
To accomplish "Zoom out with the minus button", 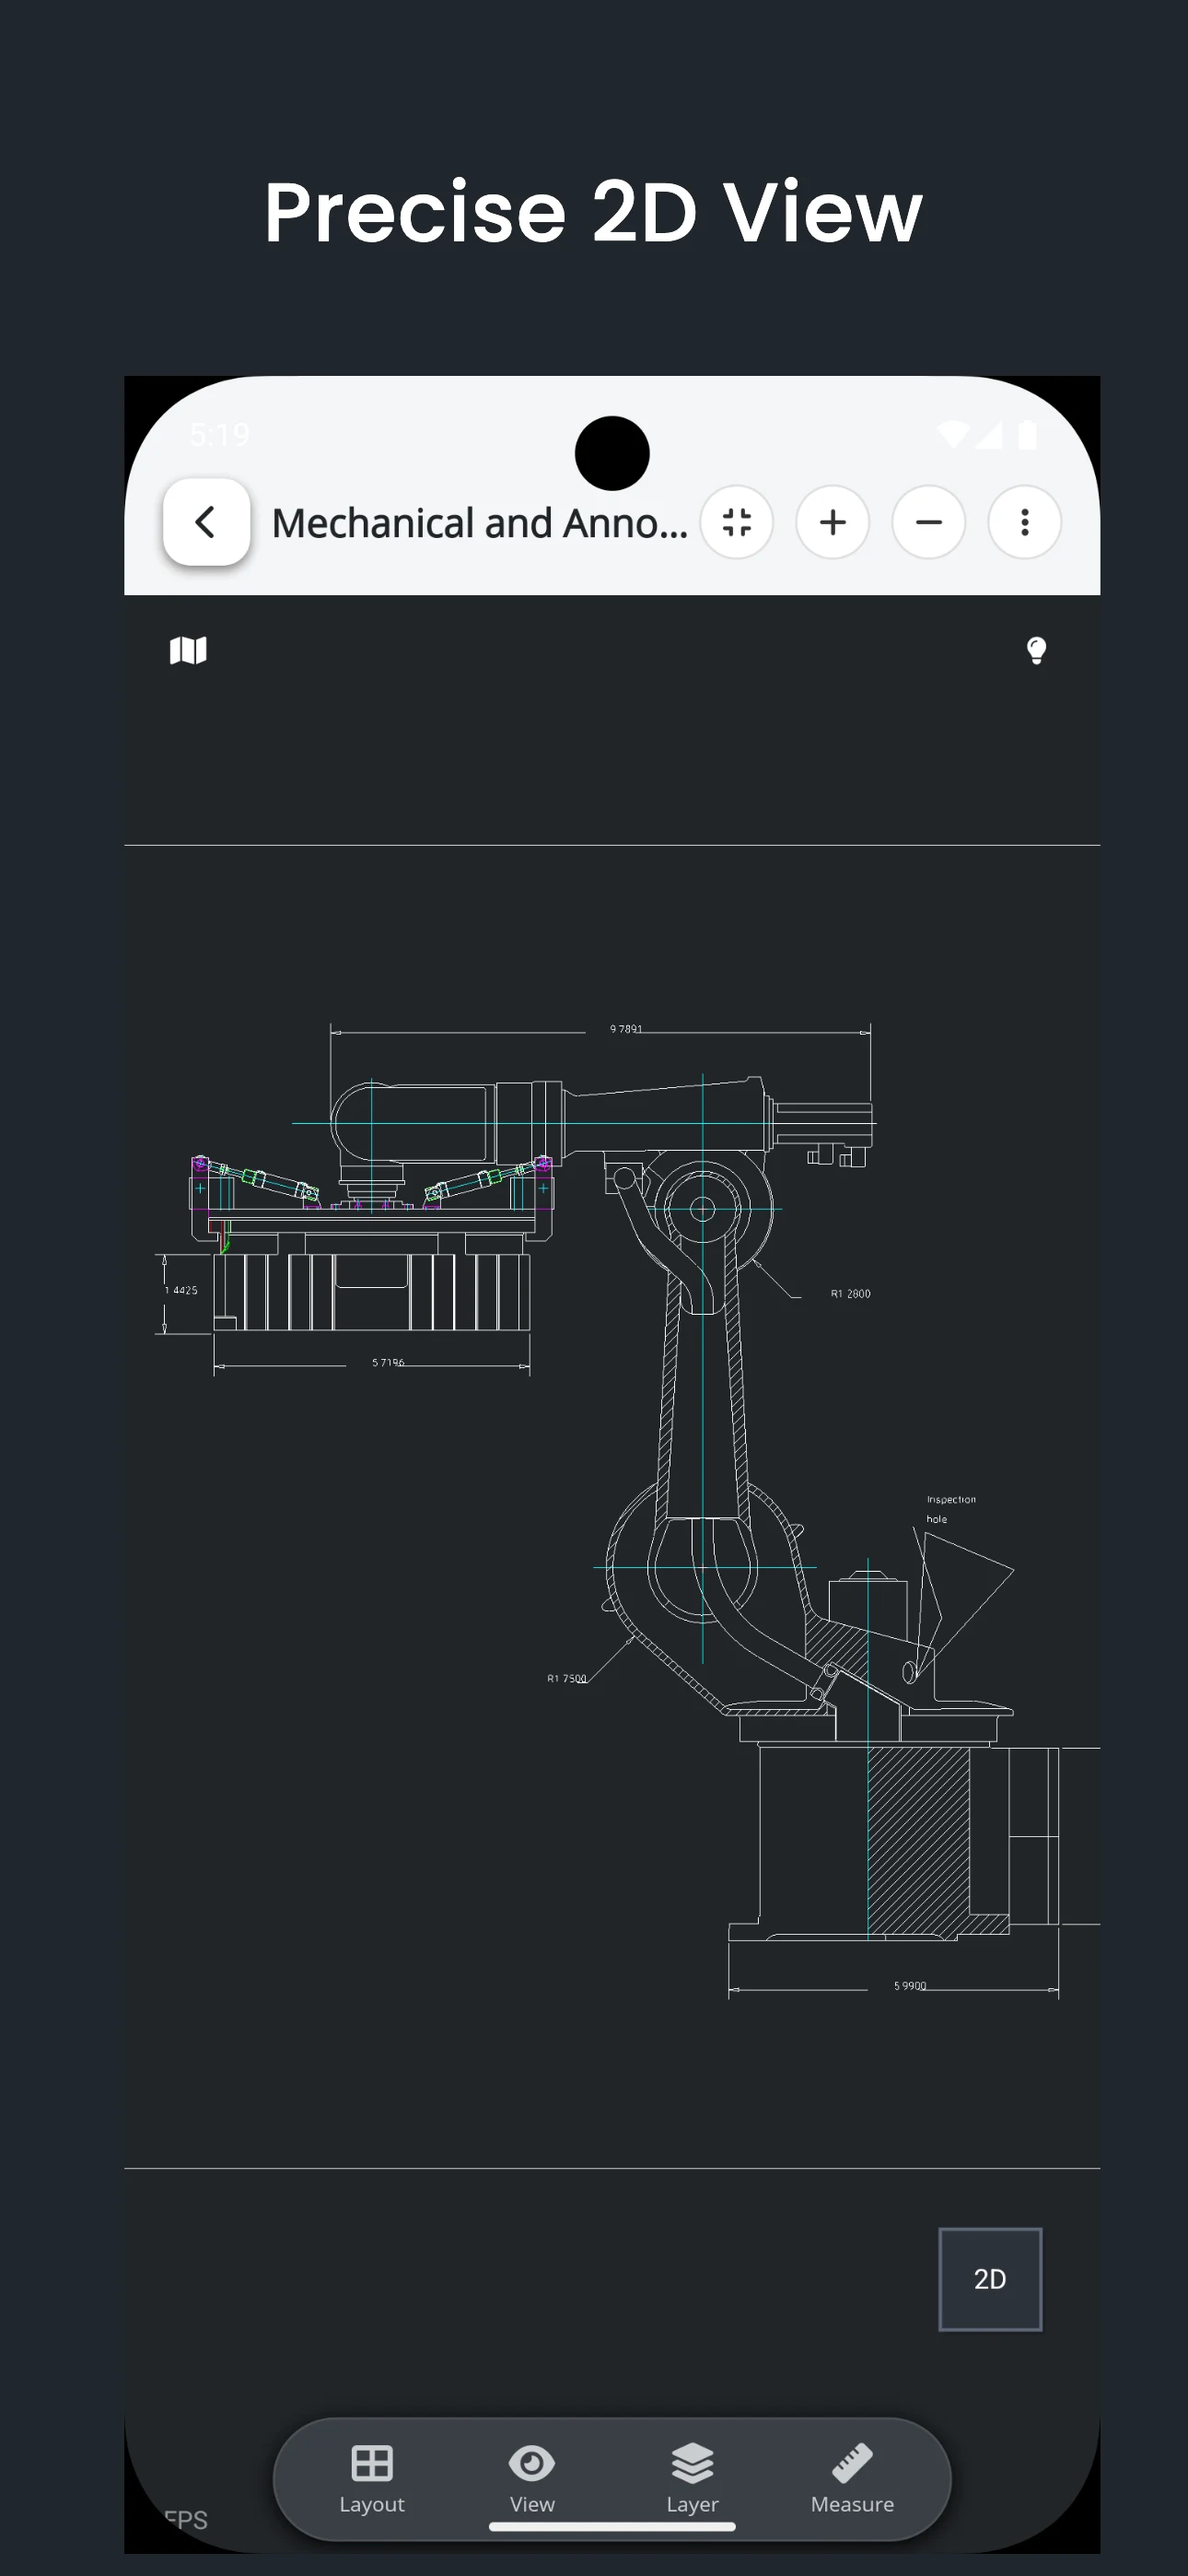I will tap(929, 522).
